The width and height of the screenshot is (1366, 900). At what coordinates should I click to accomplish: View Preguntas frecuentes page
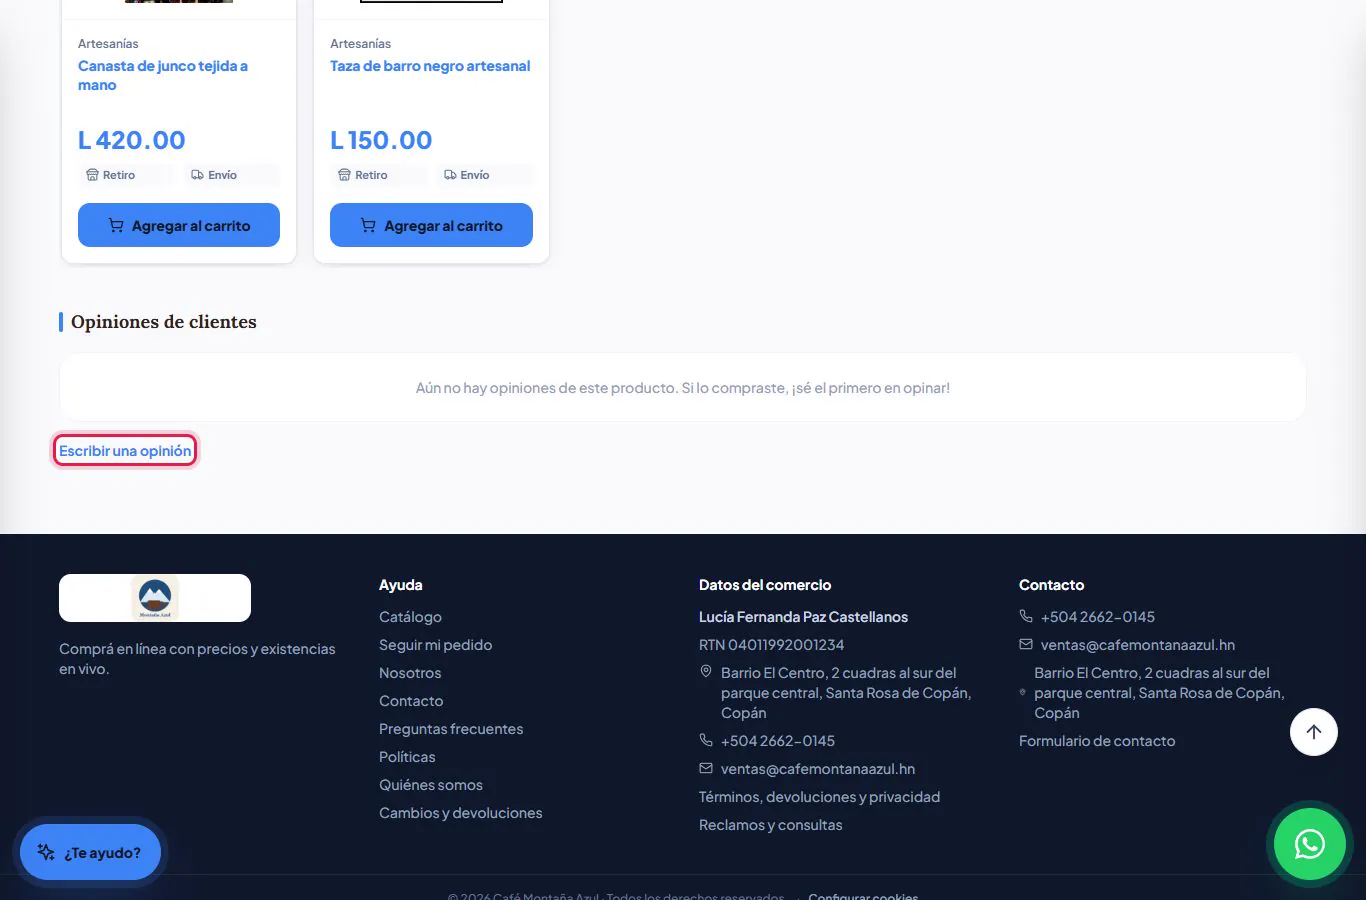point(451,729)
